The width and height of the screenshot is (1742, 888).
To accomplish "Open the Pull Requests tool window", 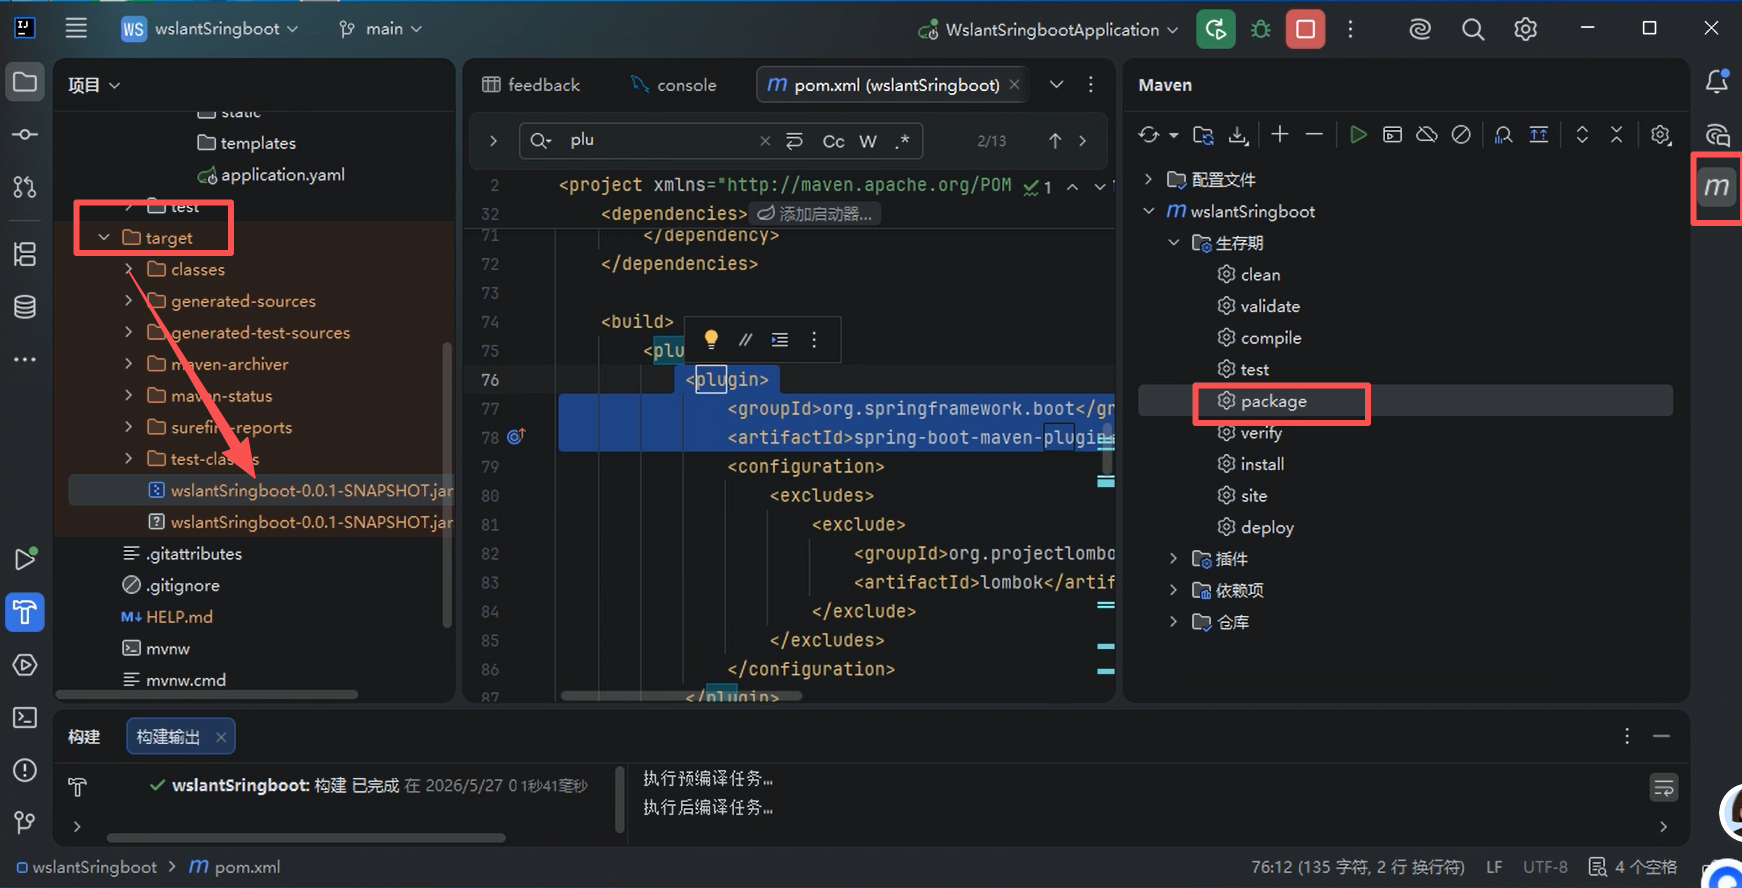I will [x=25, y=187].
